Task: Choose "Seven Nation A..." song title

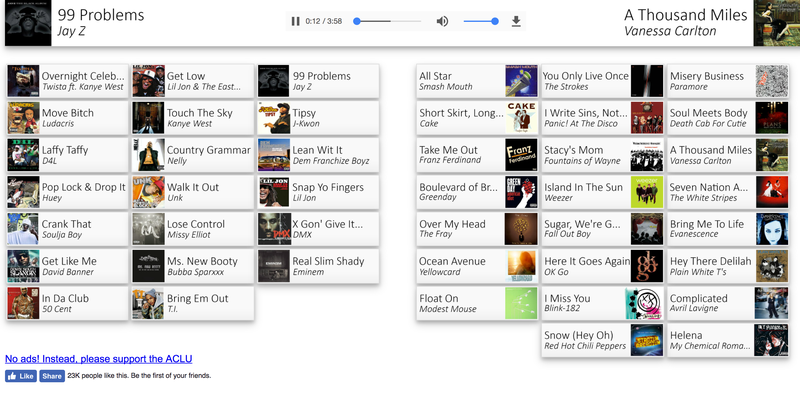Action: 709,187
